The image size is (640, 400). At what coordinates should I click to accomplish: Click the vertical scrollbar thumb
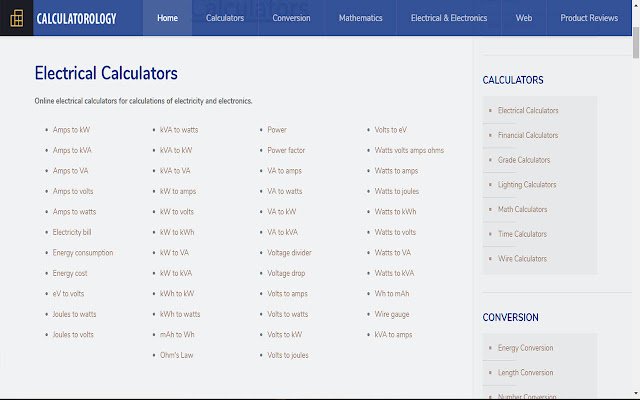pos(636,43)
